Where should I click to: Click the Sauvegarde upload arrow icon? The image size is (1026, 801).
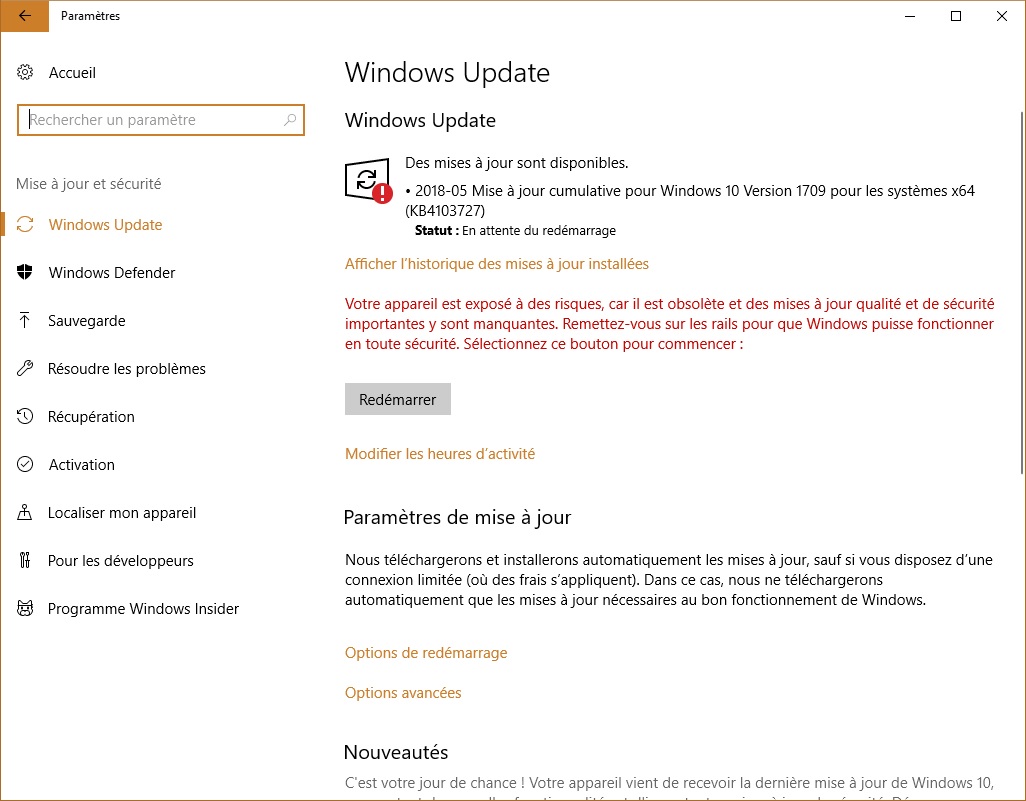tap(26, 321)
